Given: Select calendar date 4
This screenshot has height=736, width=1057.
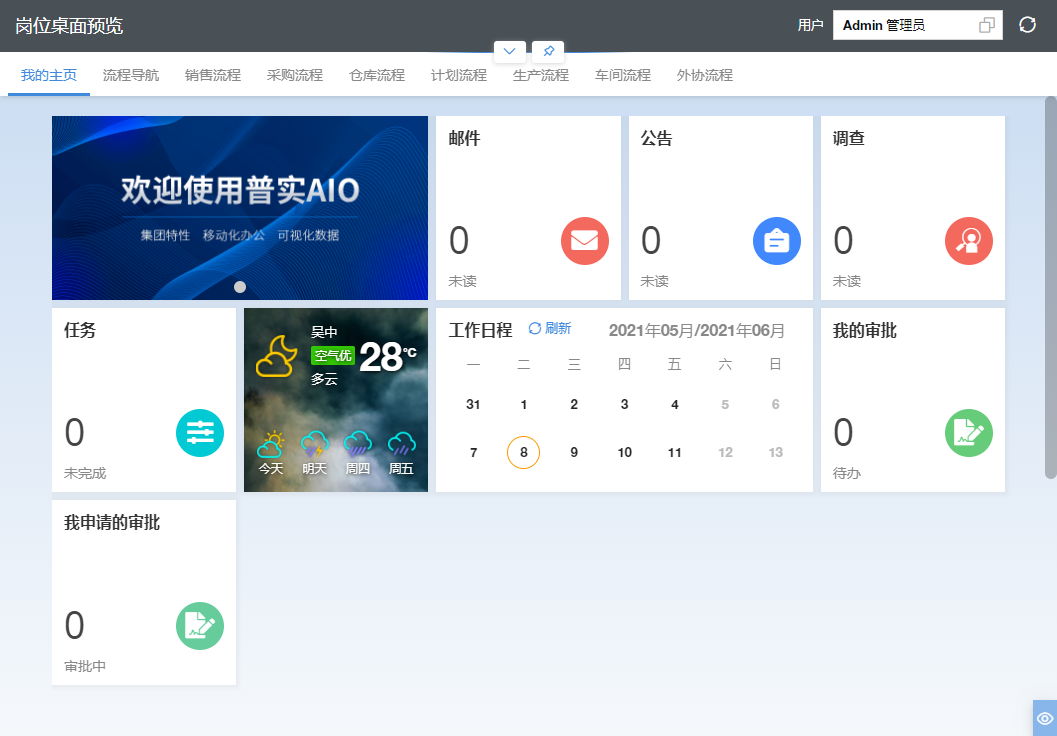Looking at the screenshot, I should point(675,404).
